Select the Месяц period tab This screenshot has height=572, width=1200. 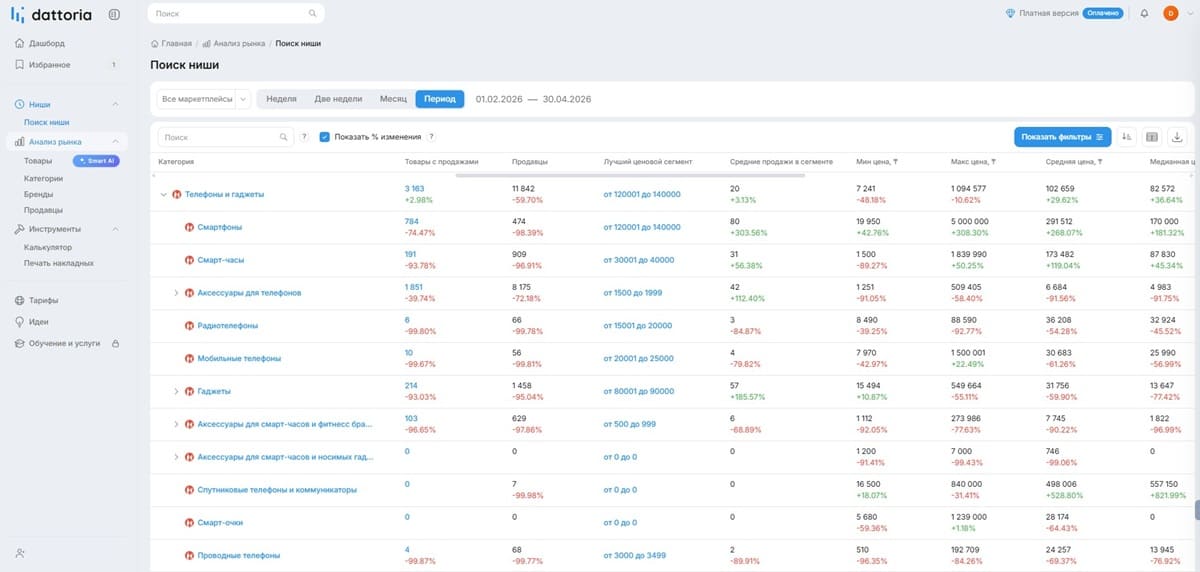tap(393, 99)
